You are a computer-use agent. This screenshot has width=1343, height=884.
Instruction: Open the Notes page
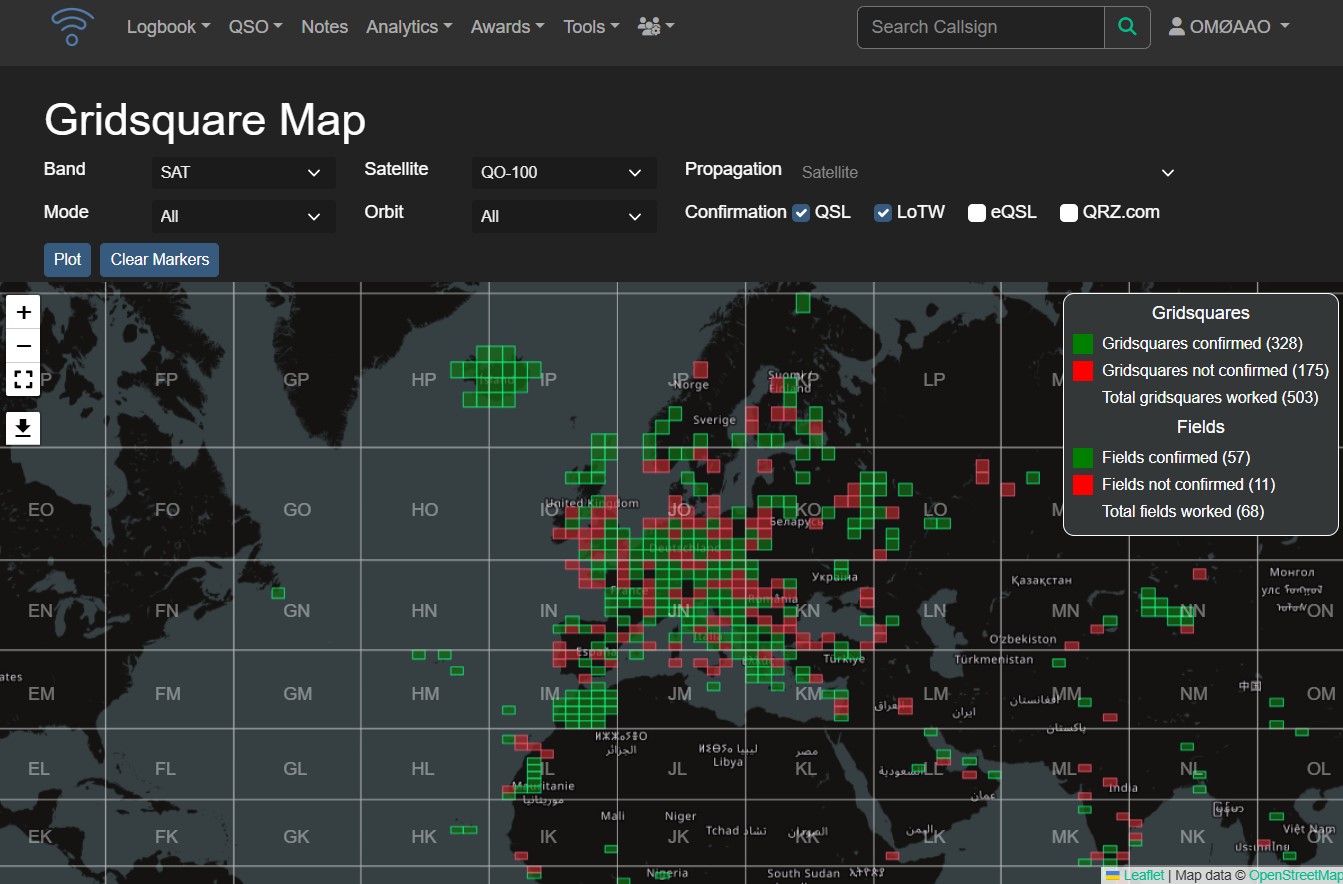pos(325,27)
